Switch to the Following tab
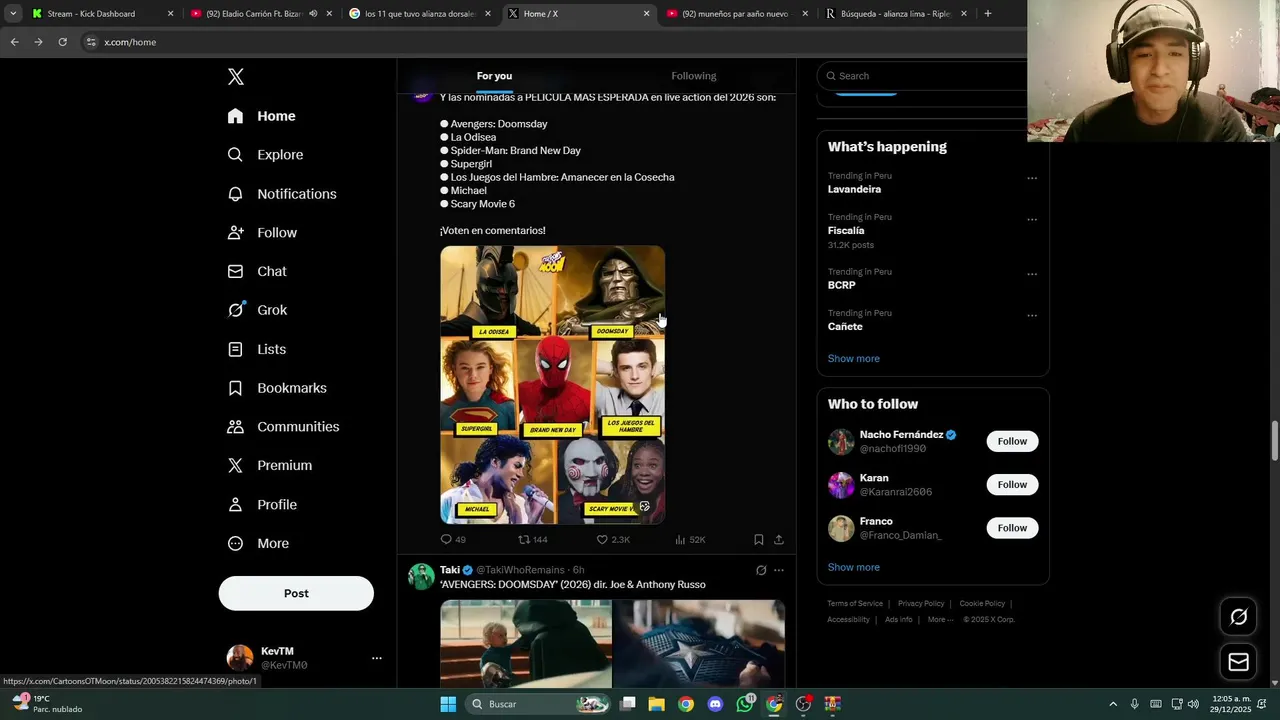This screenshot has height=720, width=1280. (694, 76)
